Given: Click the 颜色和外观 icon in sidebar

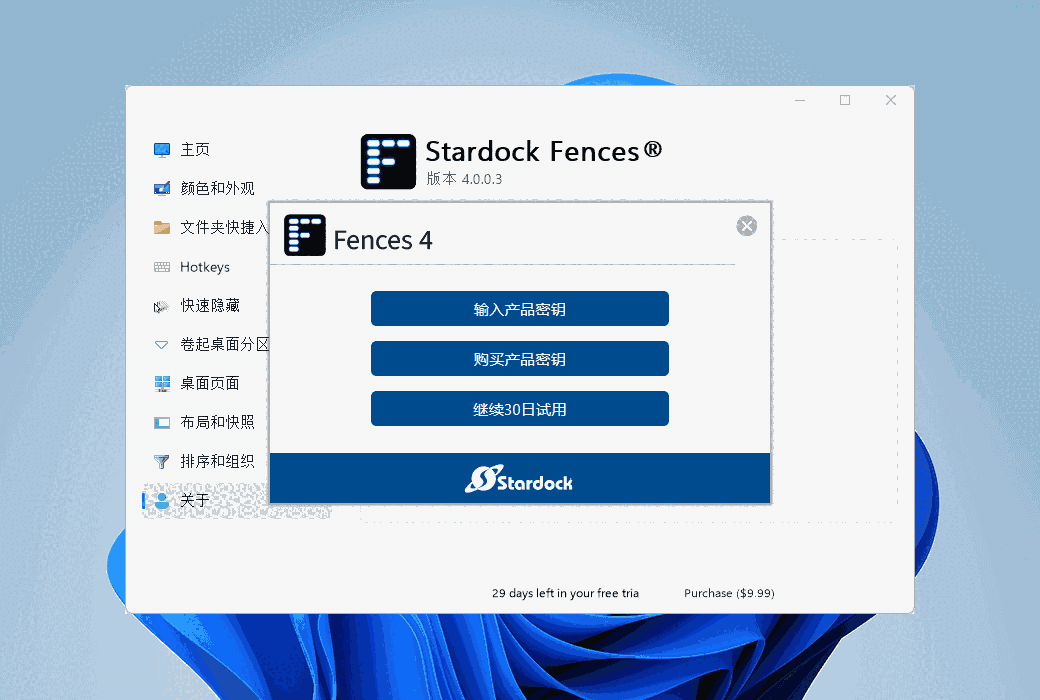Looking at the screenshot, I should coord(162,189).
